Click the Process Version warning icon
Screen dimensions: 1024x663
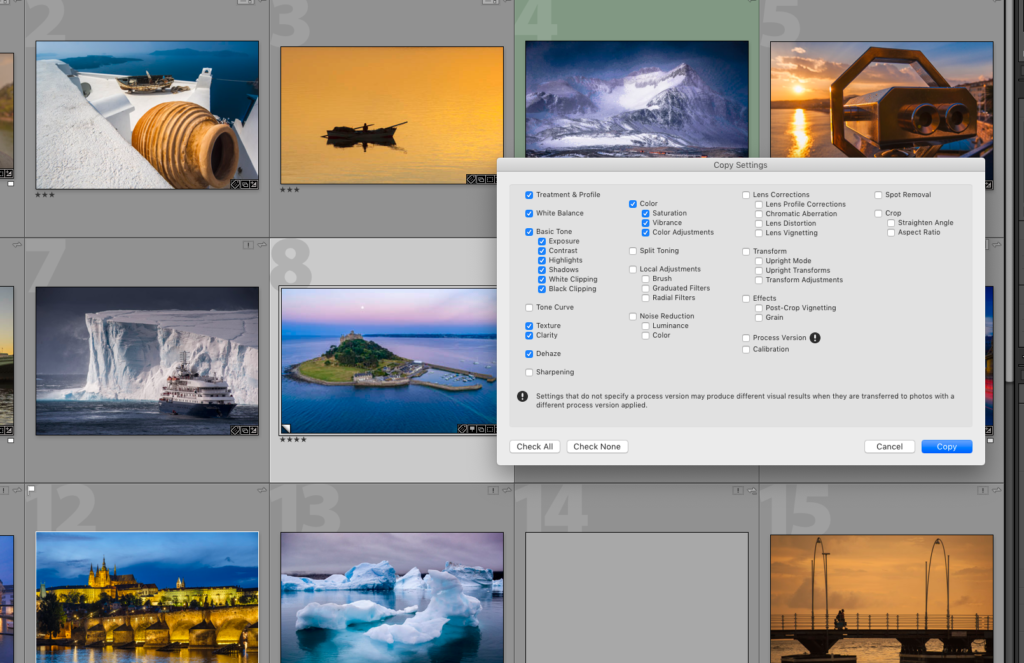815,338
